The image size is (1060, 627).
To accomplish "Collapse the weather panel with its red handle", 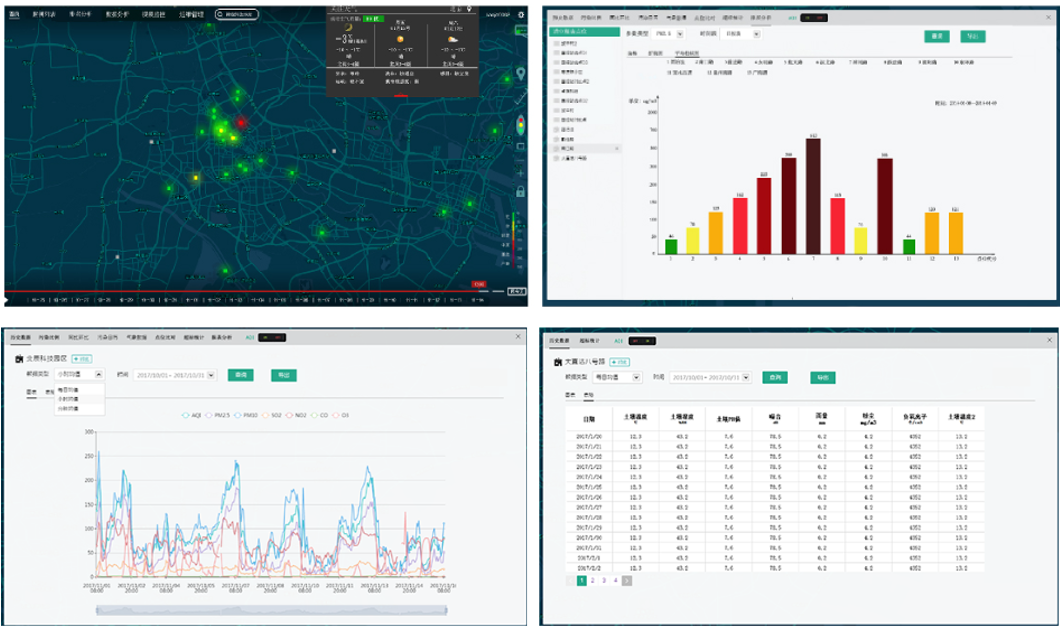I will click(401, 96).
